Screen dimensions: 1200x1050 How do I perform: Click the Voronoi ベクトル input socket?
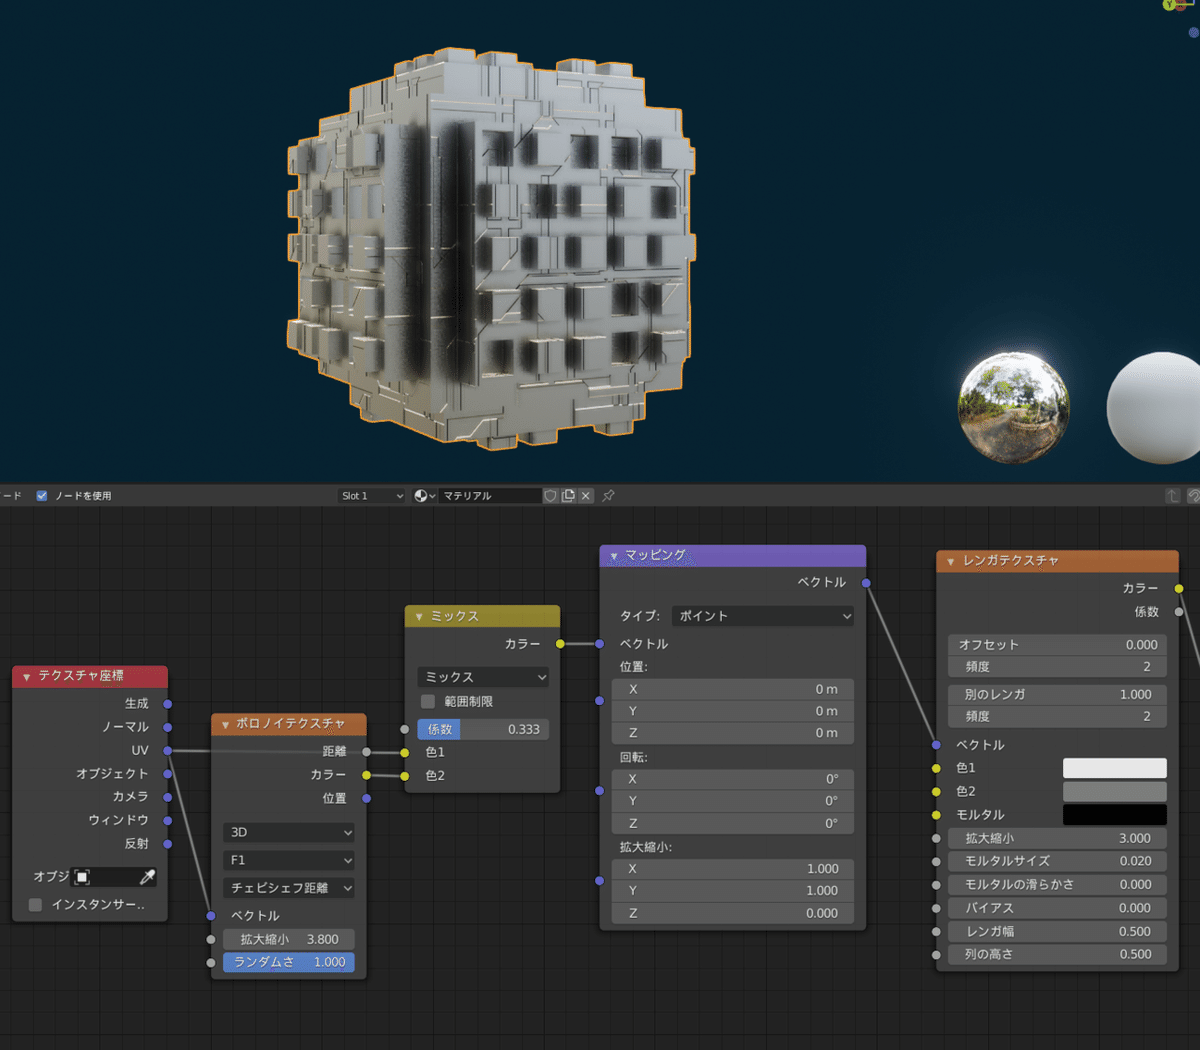tap(211, 916)
